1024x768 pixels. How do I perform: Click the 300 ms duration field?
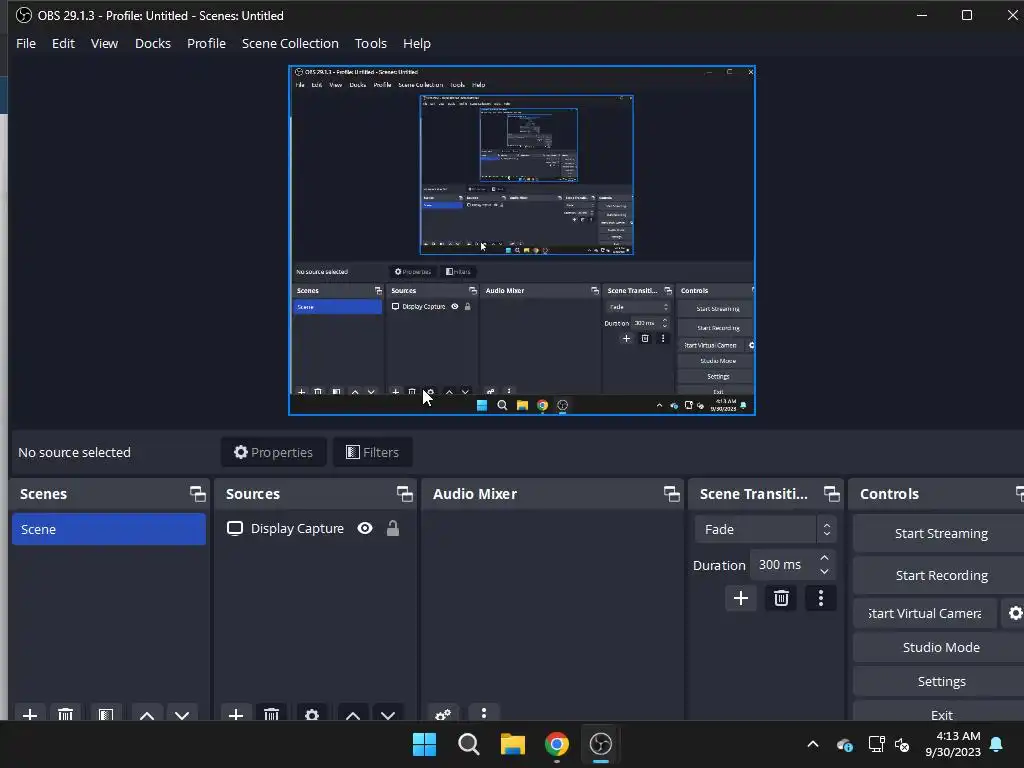coord(782,564)
